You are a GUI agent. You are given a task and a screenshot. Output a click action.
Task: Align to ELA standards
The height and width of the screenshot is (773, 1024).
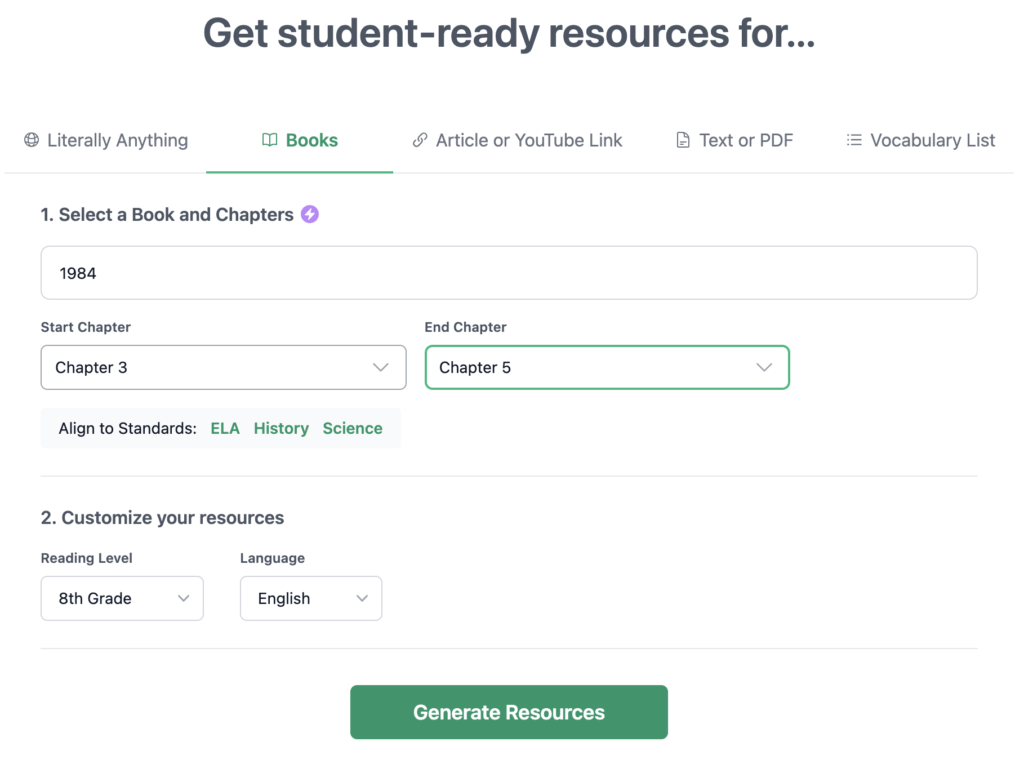point(225,428)
